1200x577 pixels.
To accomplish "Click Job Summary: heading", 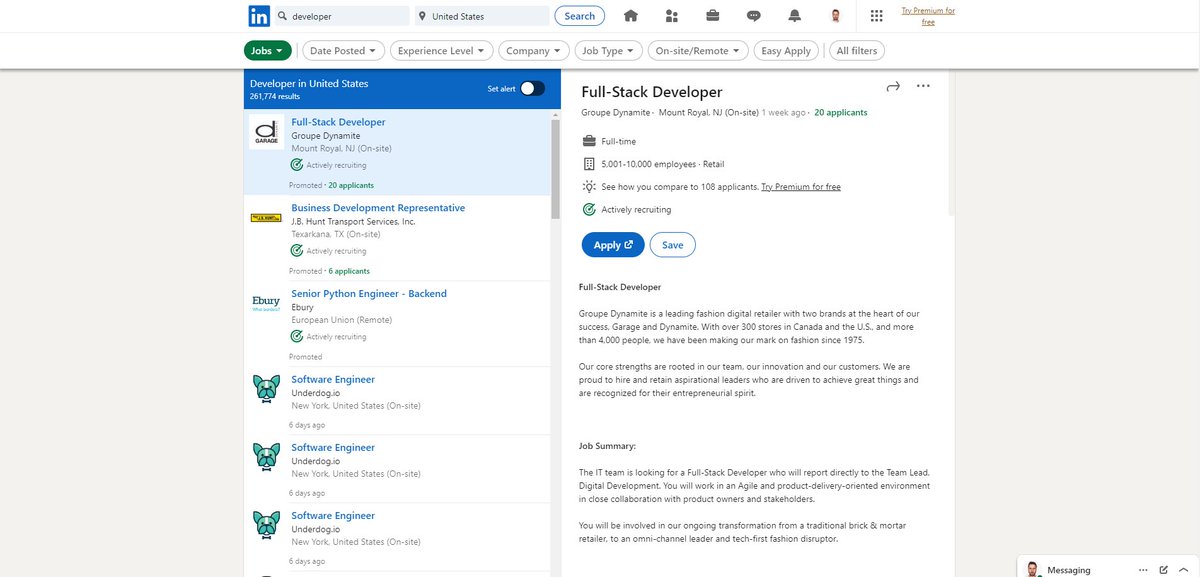I will tap(608, 446).
